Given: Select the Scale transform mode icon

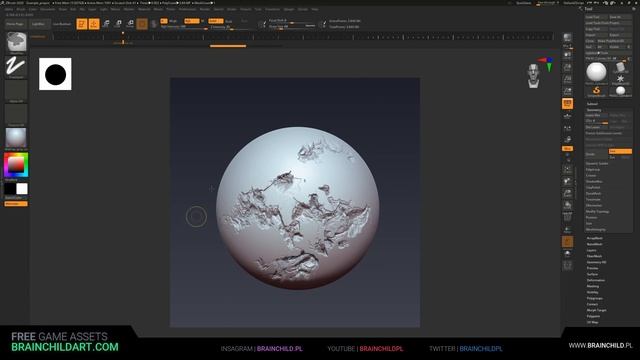Looking at the screenshot, I should tap(118, 24).
